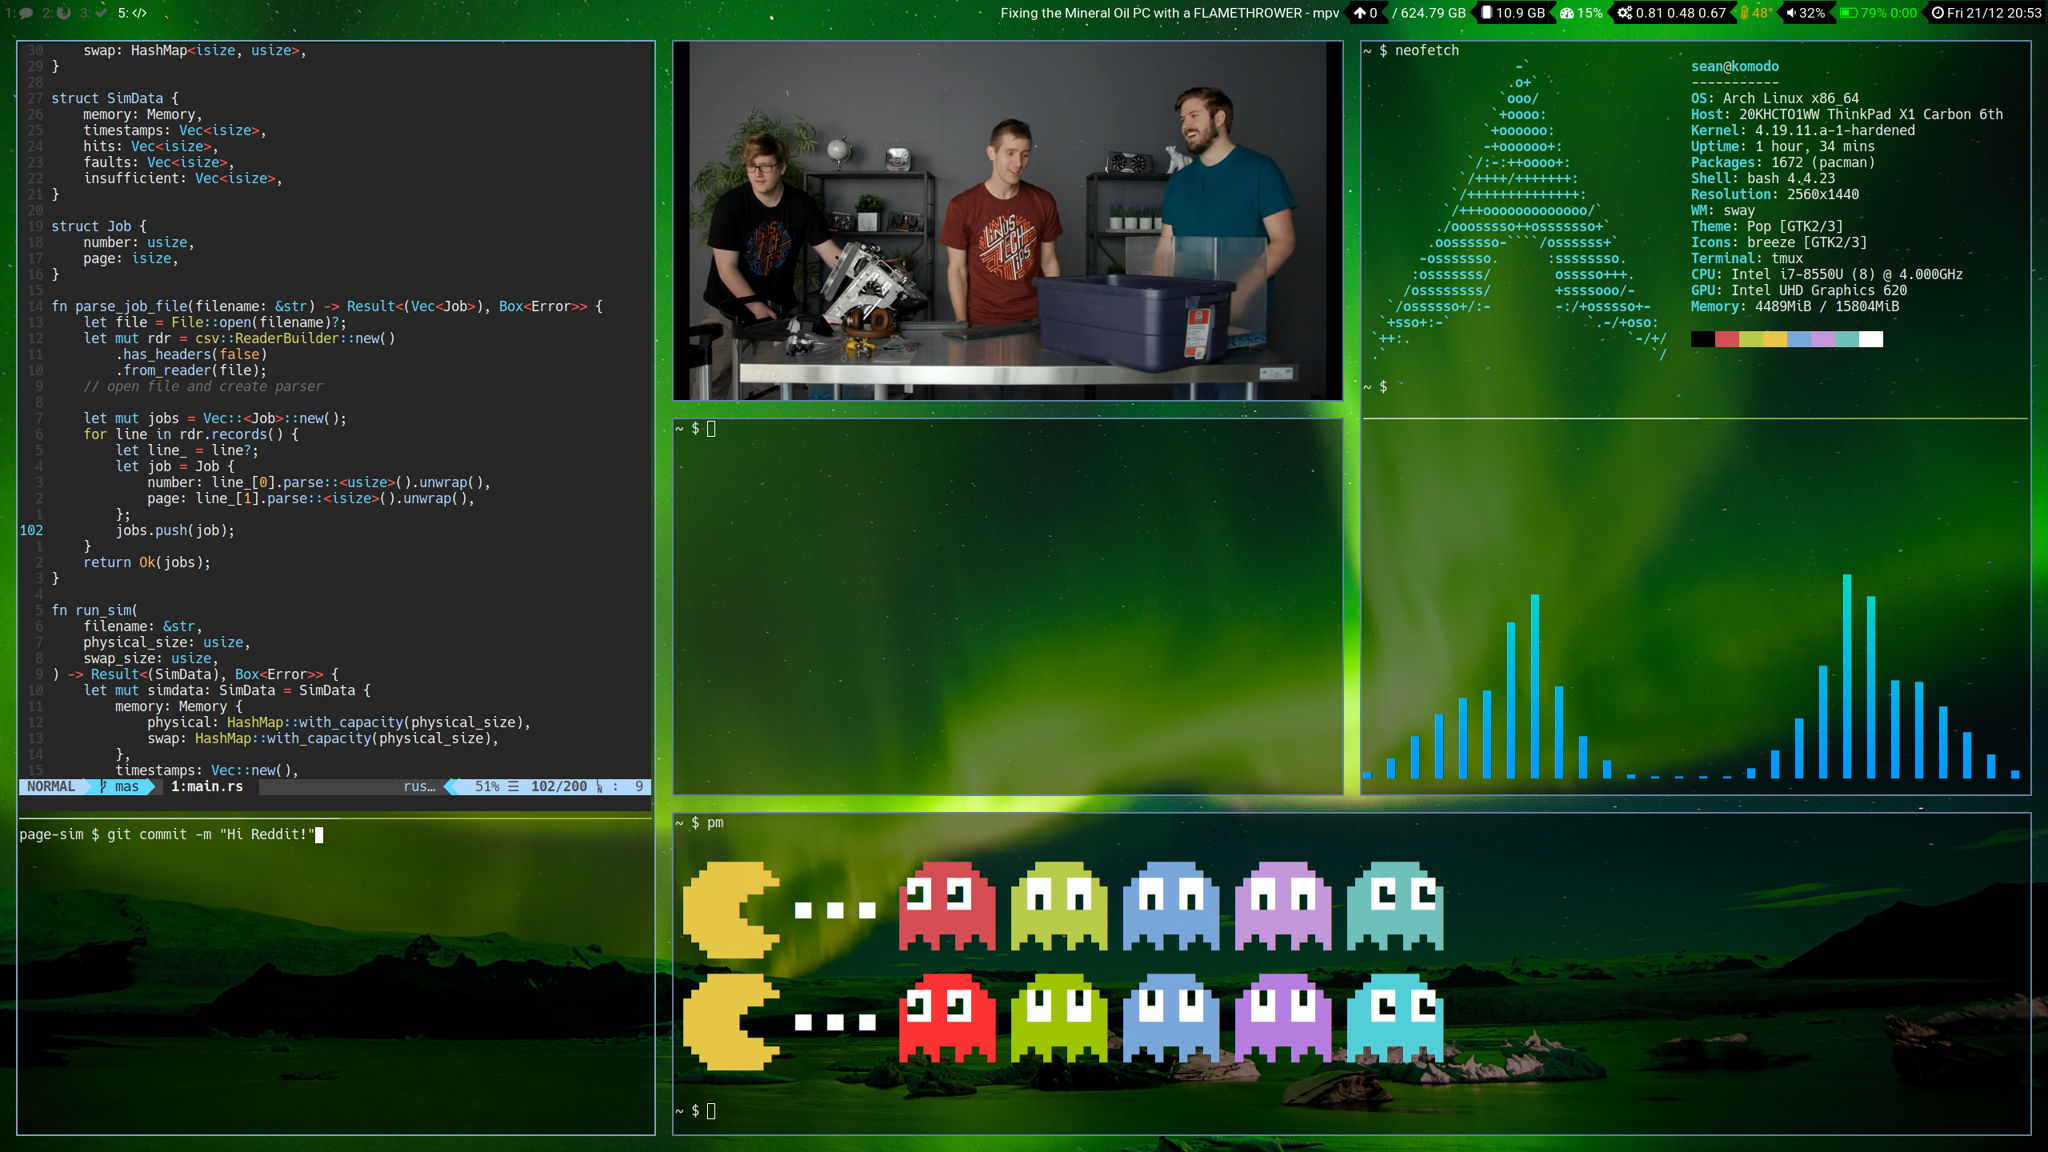
Task: Click the 32% volume speaker icon
Action: coord(1791,13)
